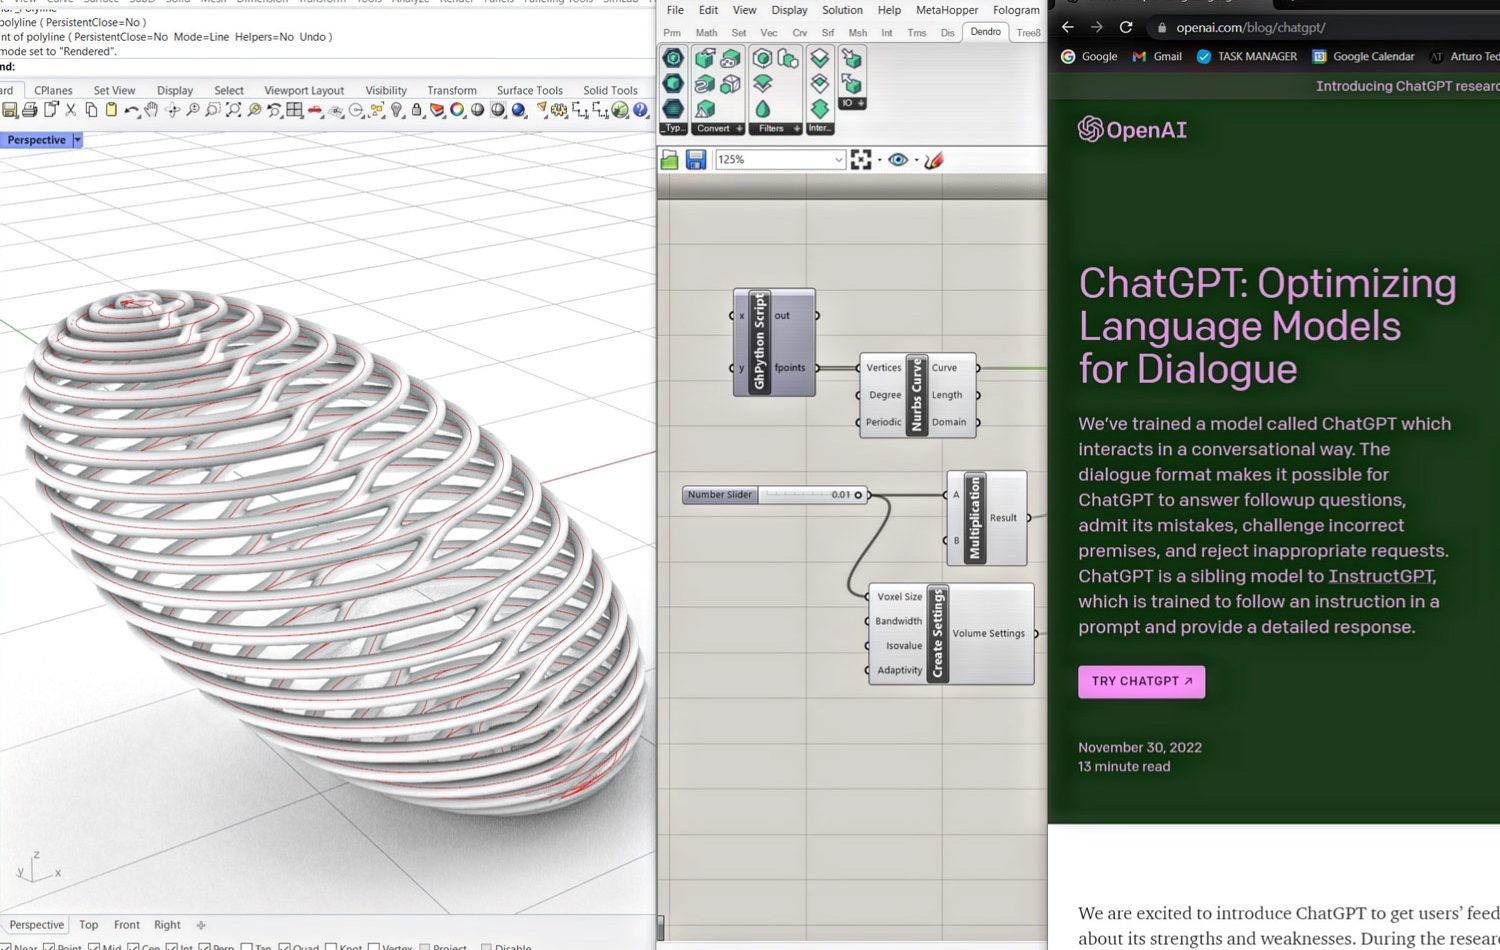Click the Paste clipboard icon in Rhino
The image size is (1500, 950).
pos(111,110)
